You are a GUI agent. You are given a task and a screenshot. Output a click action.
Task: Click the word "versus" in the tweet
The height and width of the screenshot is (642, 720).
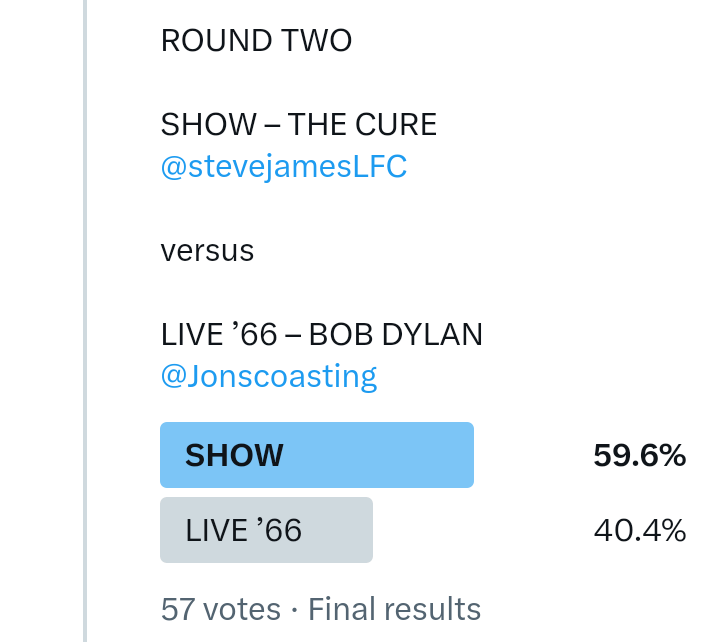(207, 250)
